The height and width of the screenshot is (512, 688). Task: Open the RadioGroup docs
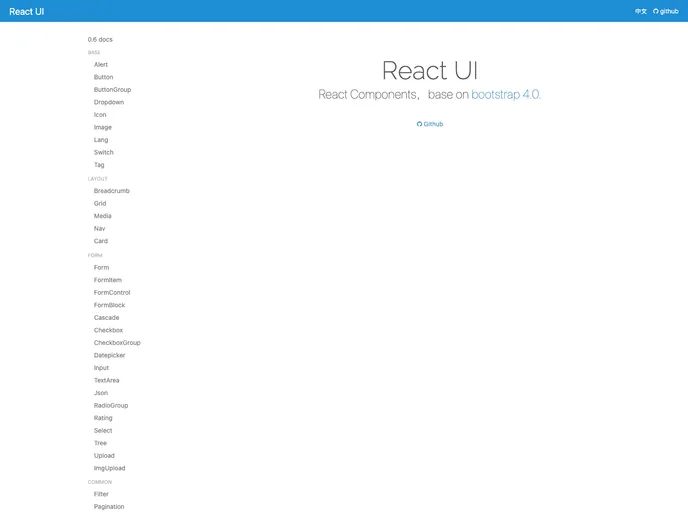(x=111, y=406)
